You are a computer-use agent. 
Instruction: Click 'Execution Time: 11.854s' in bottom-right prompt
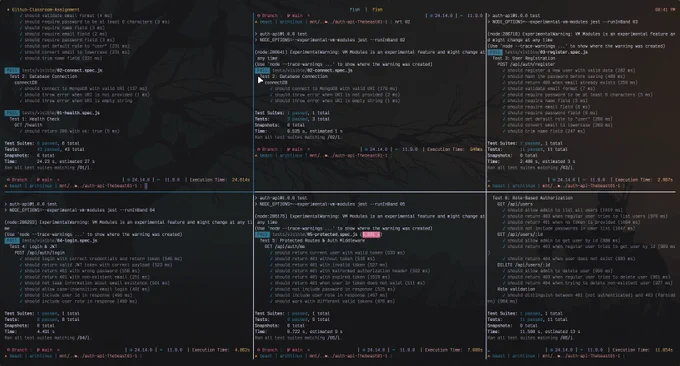point(643,350)
